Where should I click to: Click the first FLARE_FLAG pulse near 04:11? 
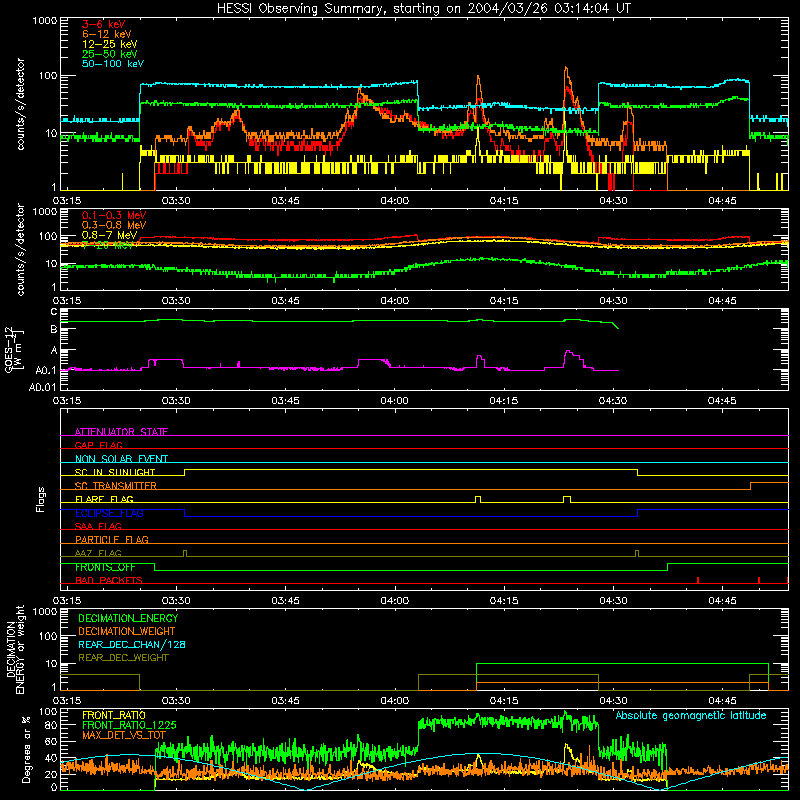478,499
